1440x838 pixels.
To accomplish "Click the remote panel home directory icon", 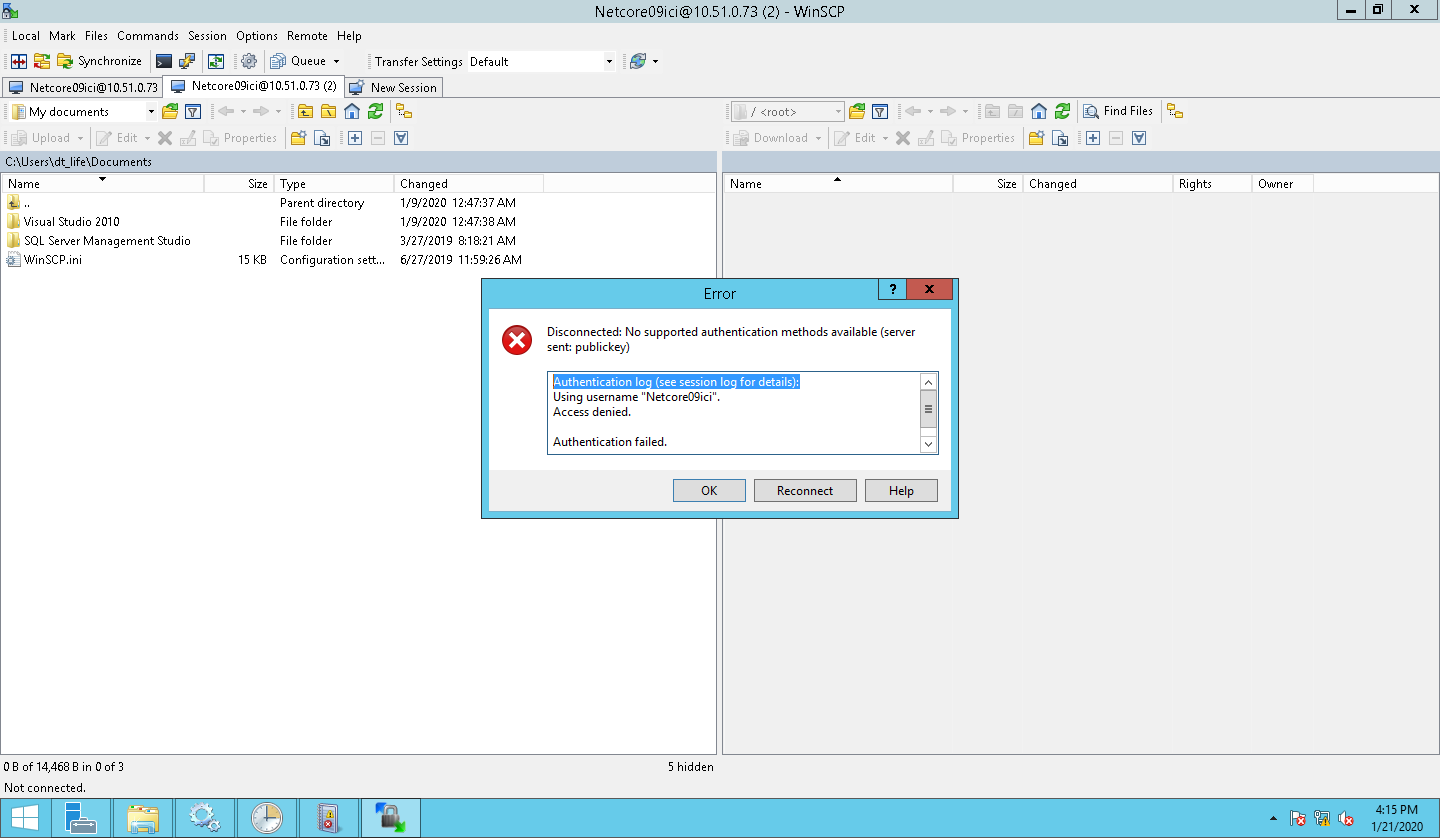I will tap(1039, 111).
